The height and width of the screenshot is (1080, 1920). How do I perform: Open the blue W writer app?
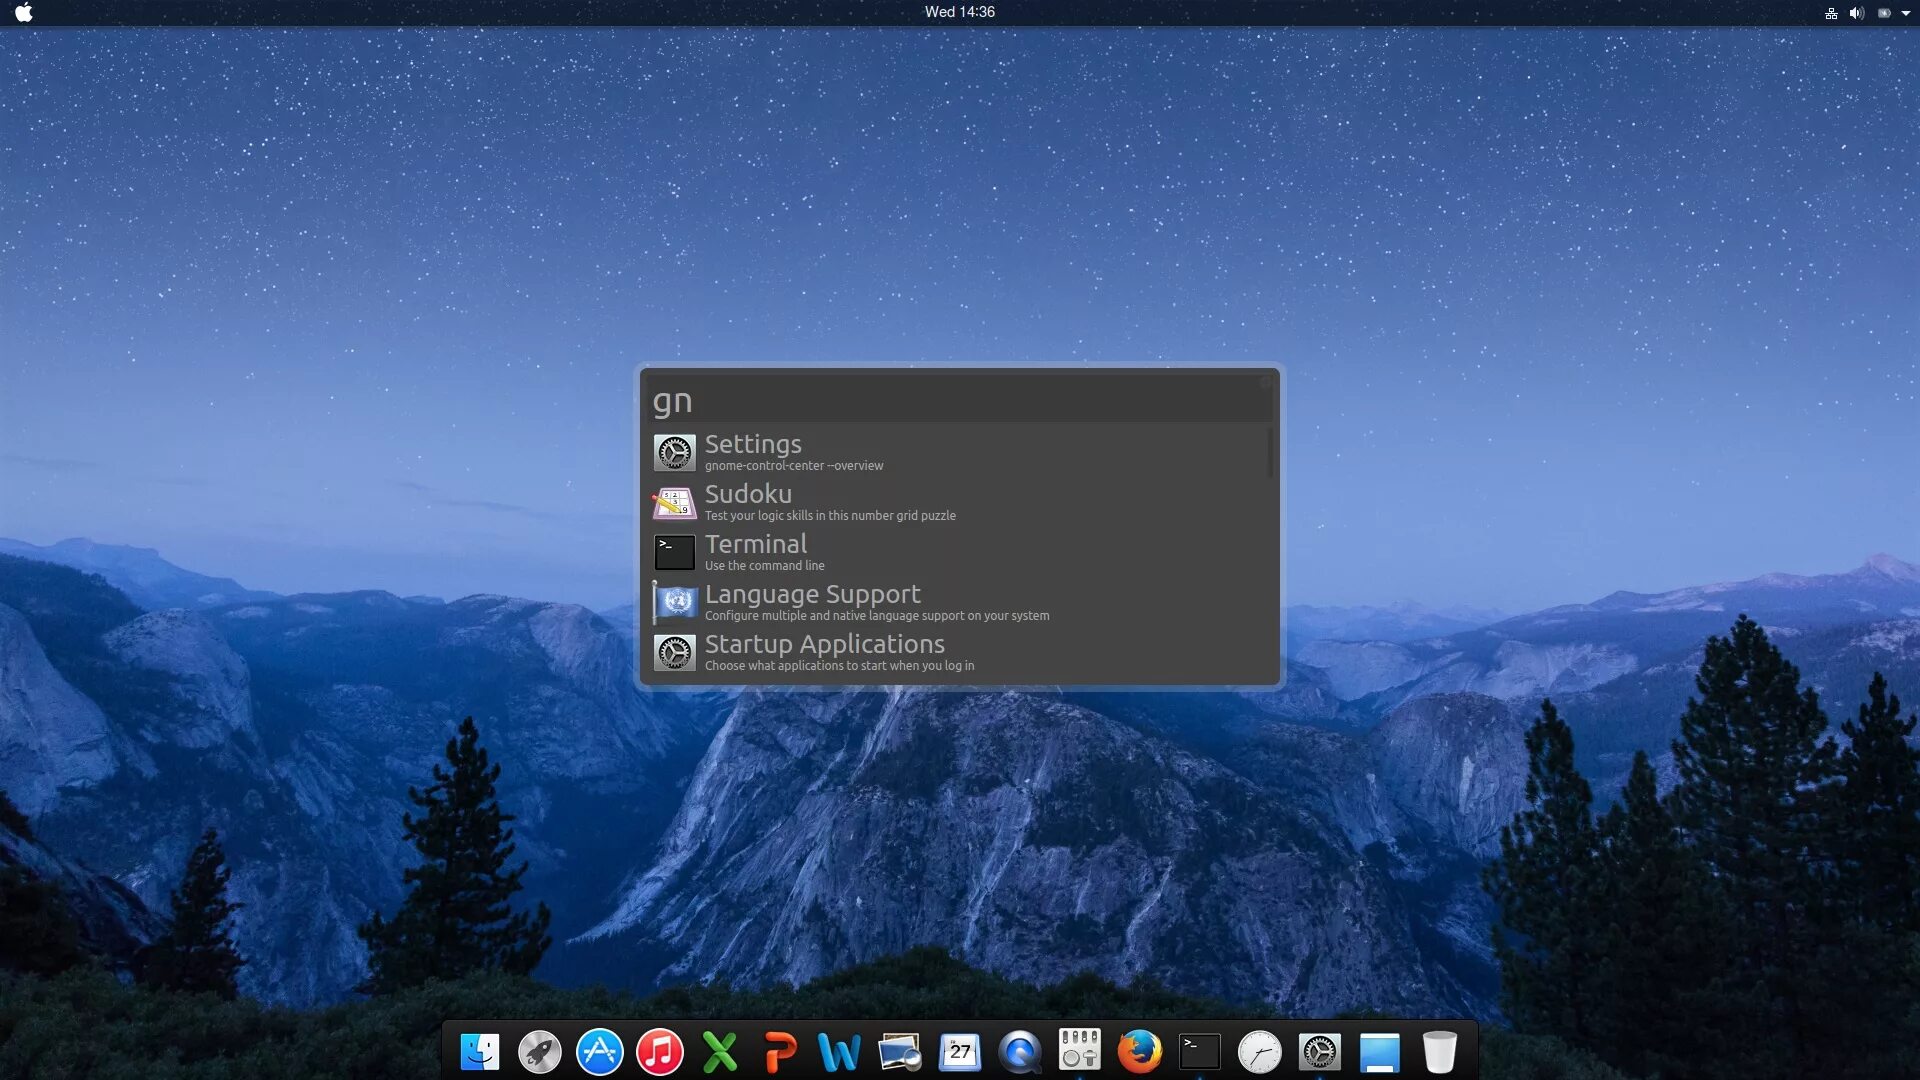(839, 1052)
